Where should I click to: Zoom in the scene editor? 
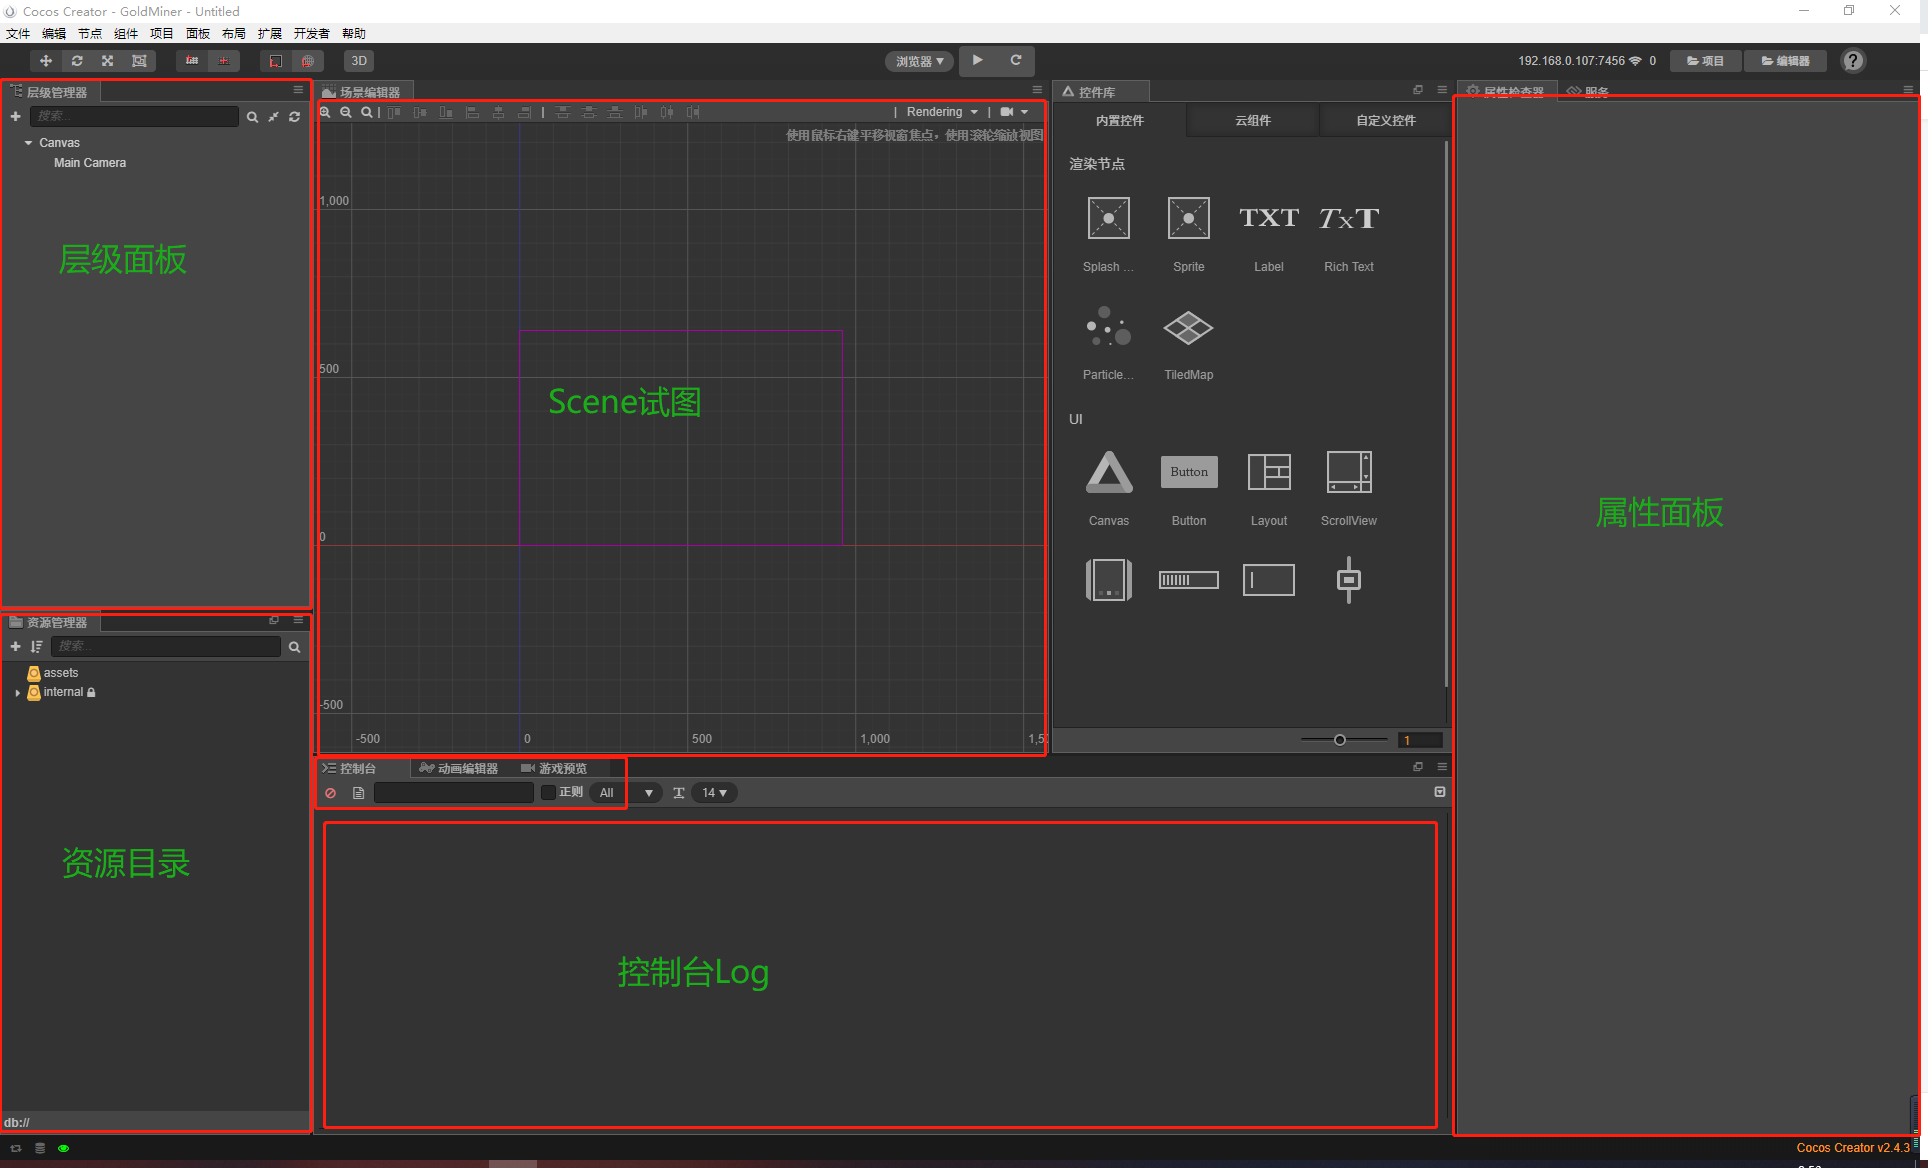pos(325,112)
